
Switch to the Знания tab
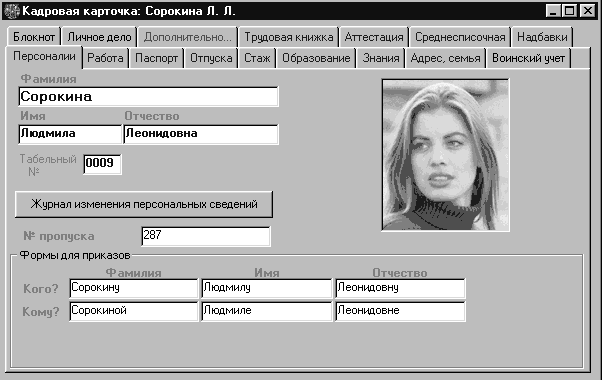click(381, 58)
